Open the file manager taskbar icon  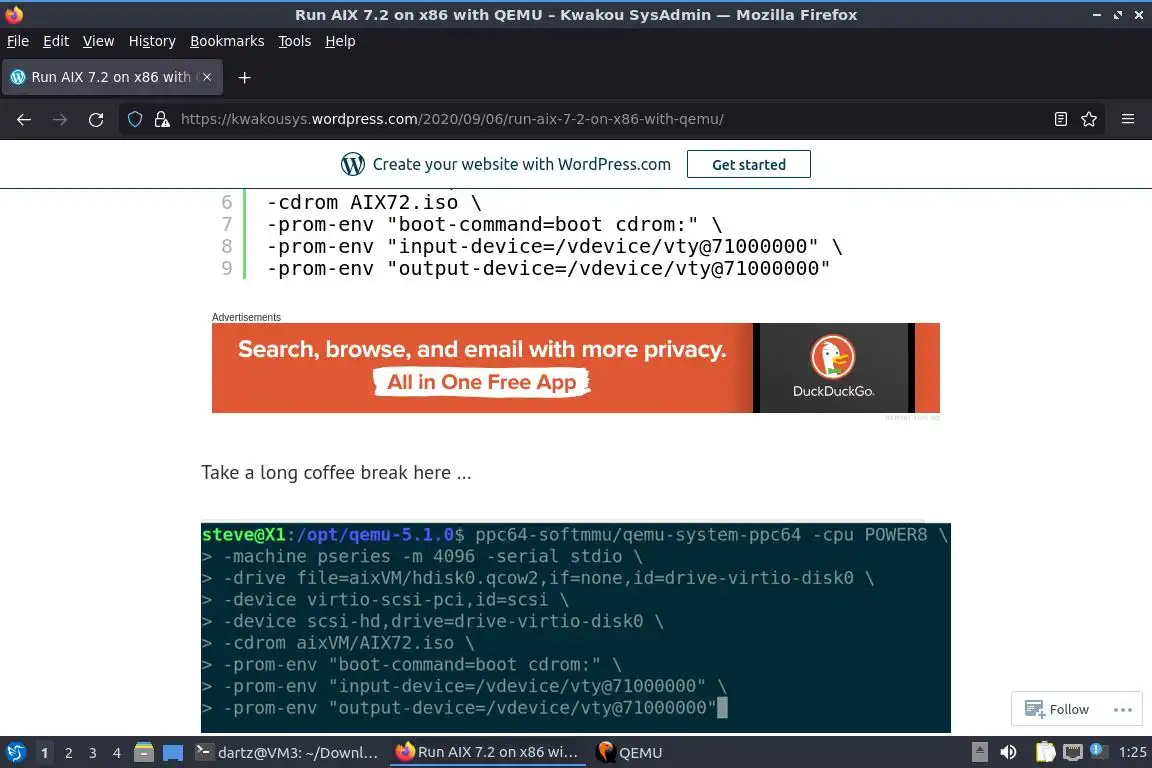[144, 753]
